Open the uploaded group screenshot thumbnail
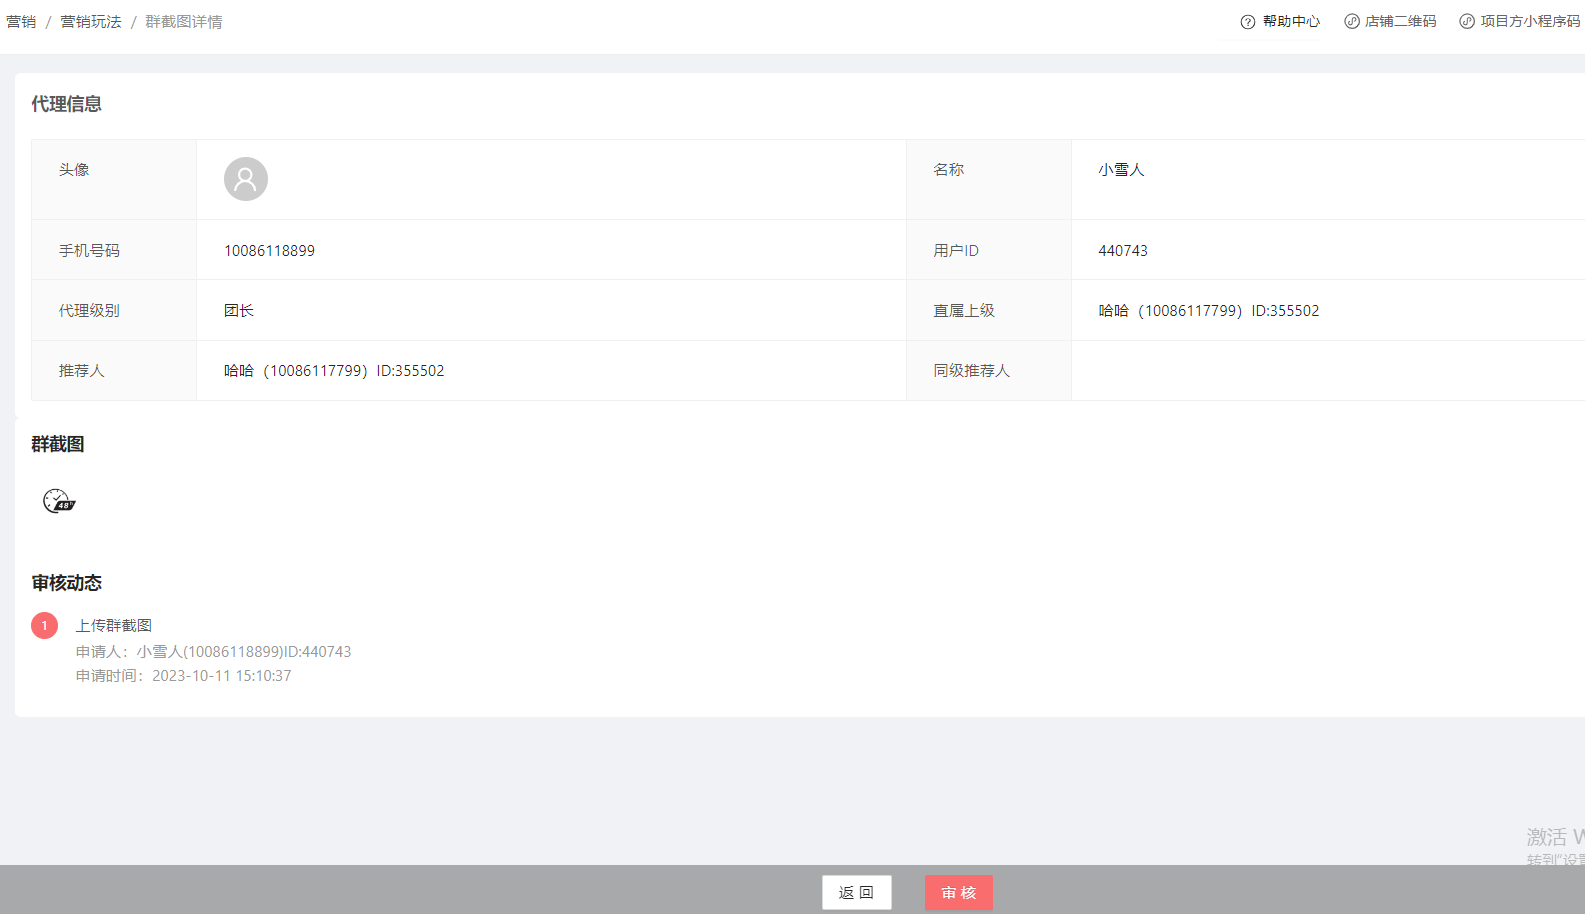The height and width of the screenshot is (914, 1585). [59, 501]
